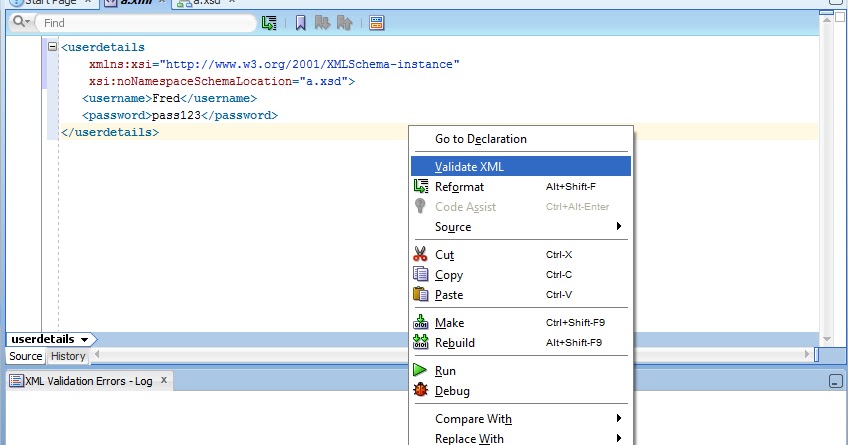
Task: Toggle bookmark using the bookmark icon
Action: (x=301, y=23)
